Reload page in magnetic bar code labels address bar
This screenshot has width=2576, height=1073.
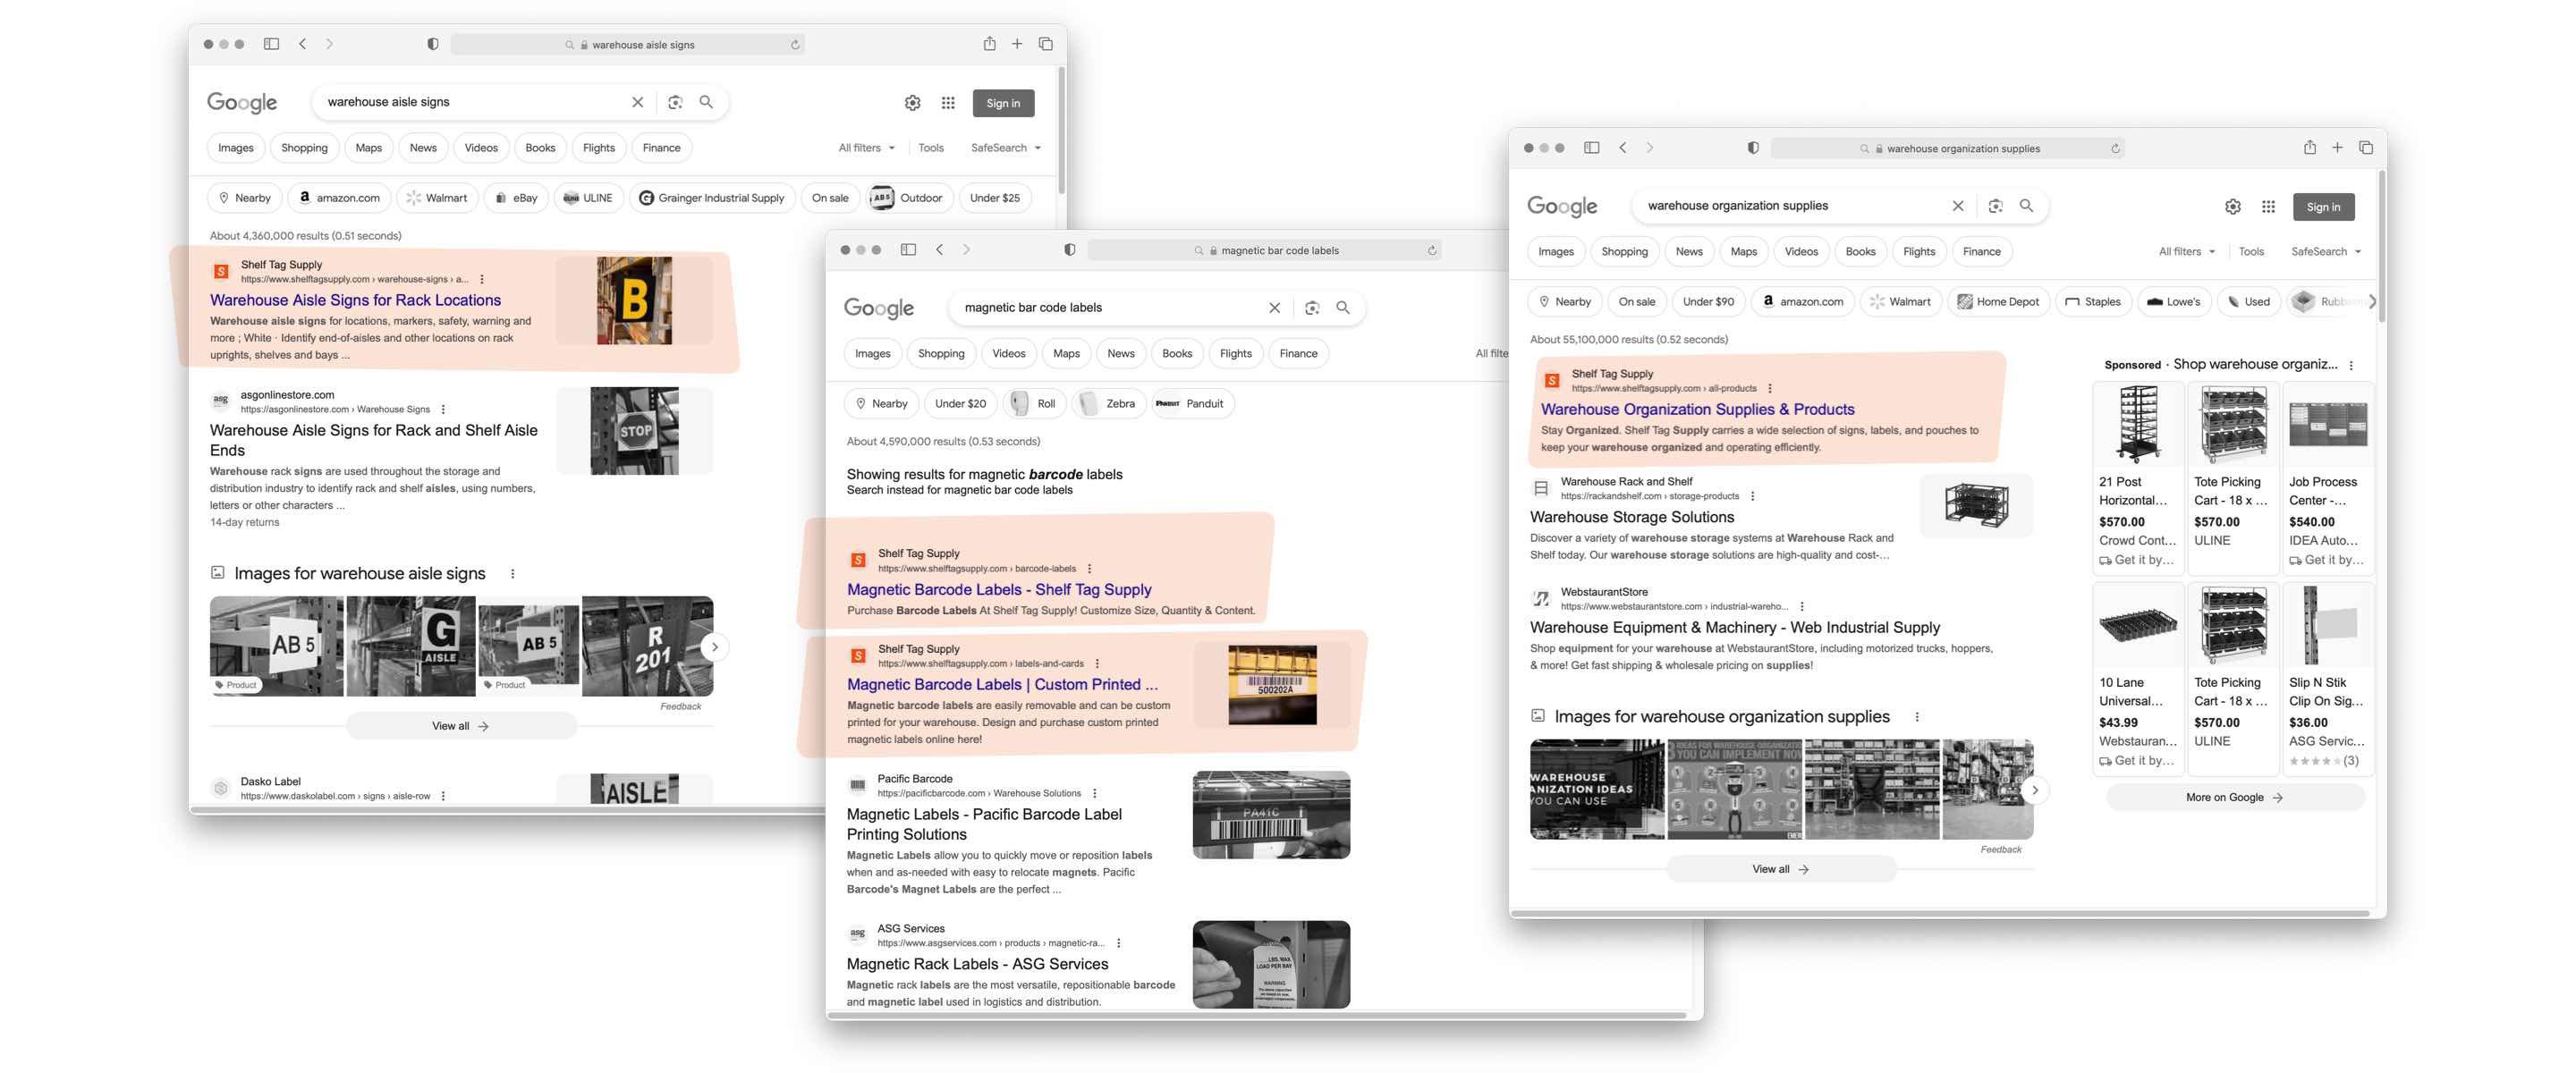(x=1431, y=251)
